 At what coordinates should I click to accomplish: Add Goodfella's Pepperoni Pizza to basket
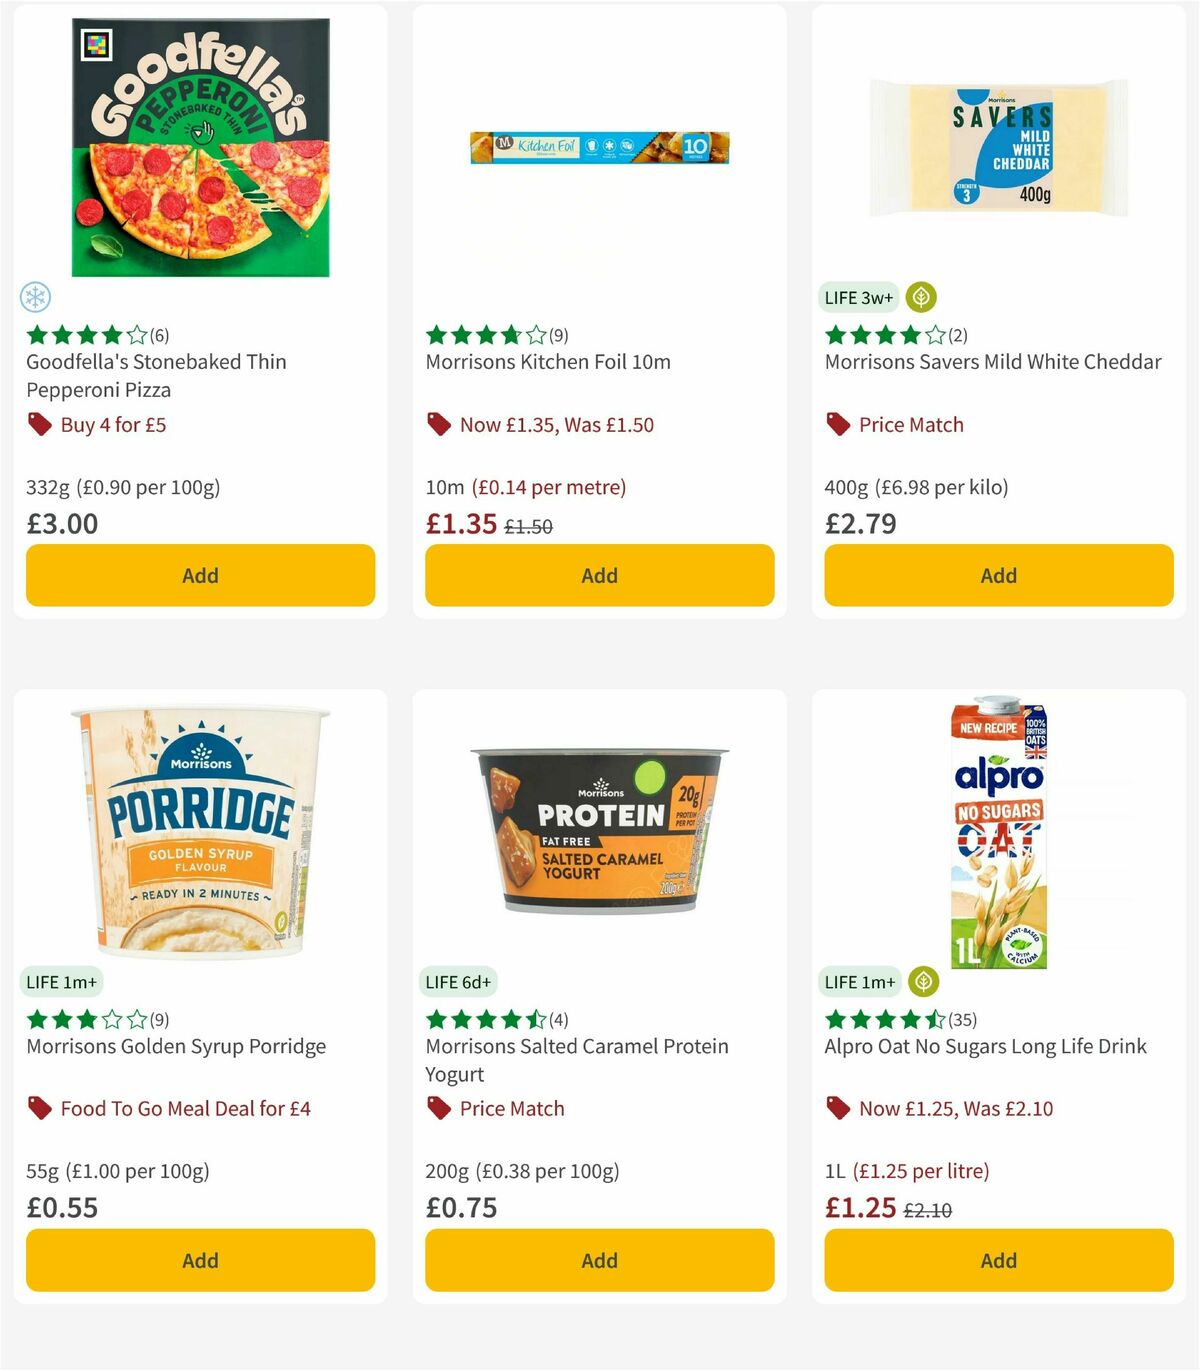tap(200, 576)
